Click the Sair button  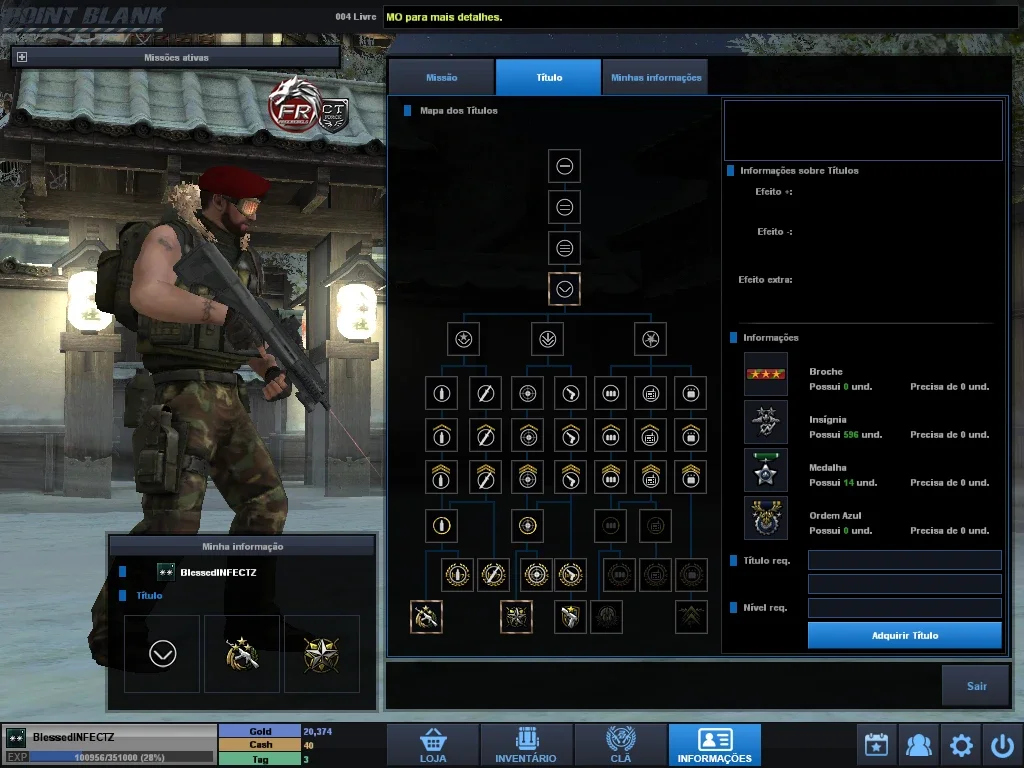point(976,686)
